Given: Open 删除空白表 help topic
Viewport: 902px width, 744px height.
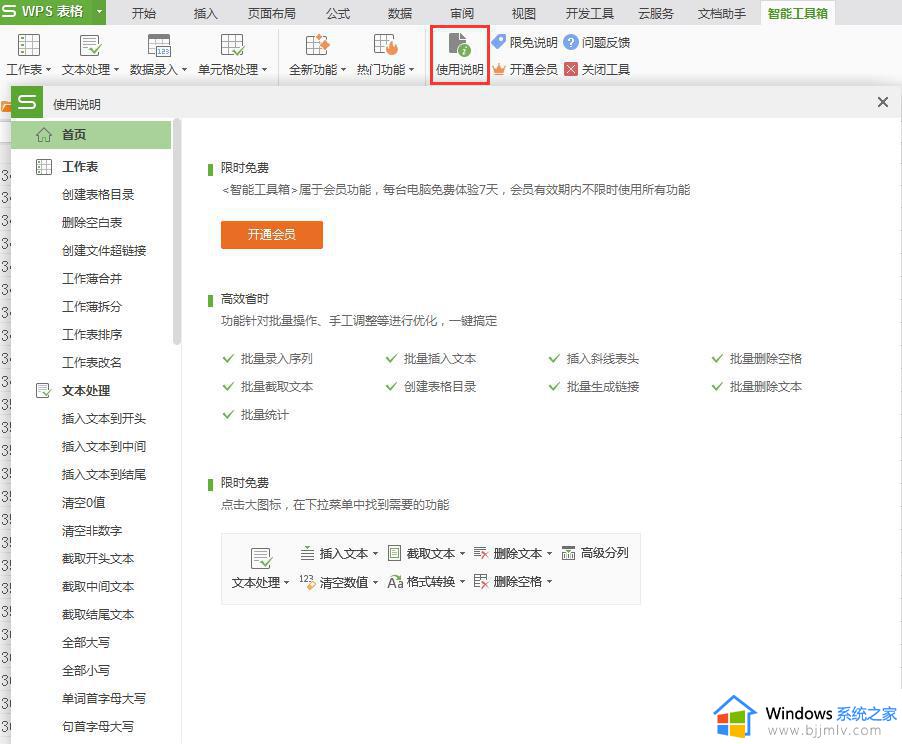Looking at the screenshot, I should click(92, 223).
